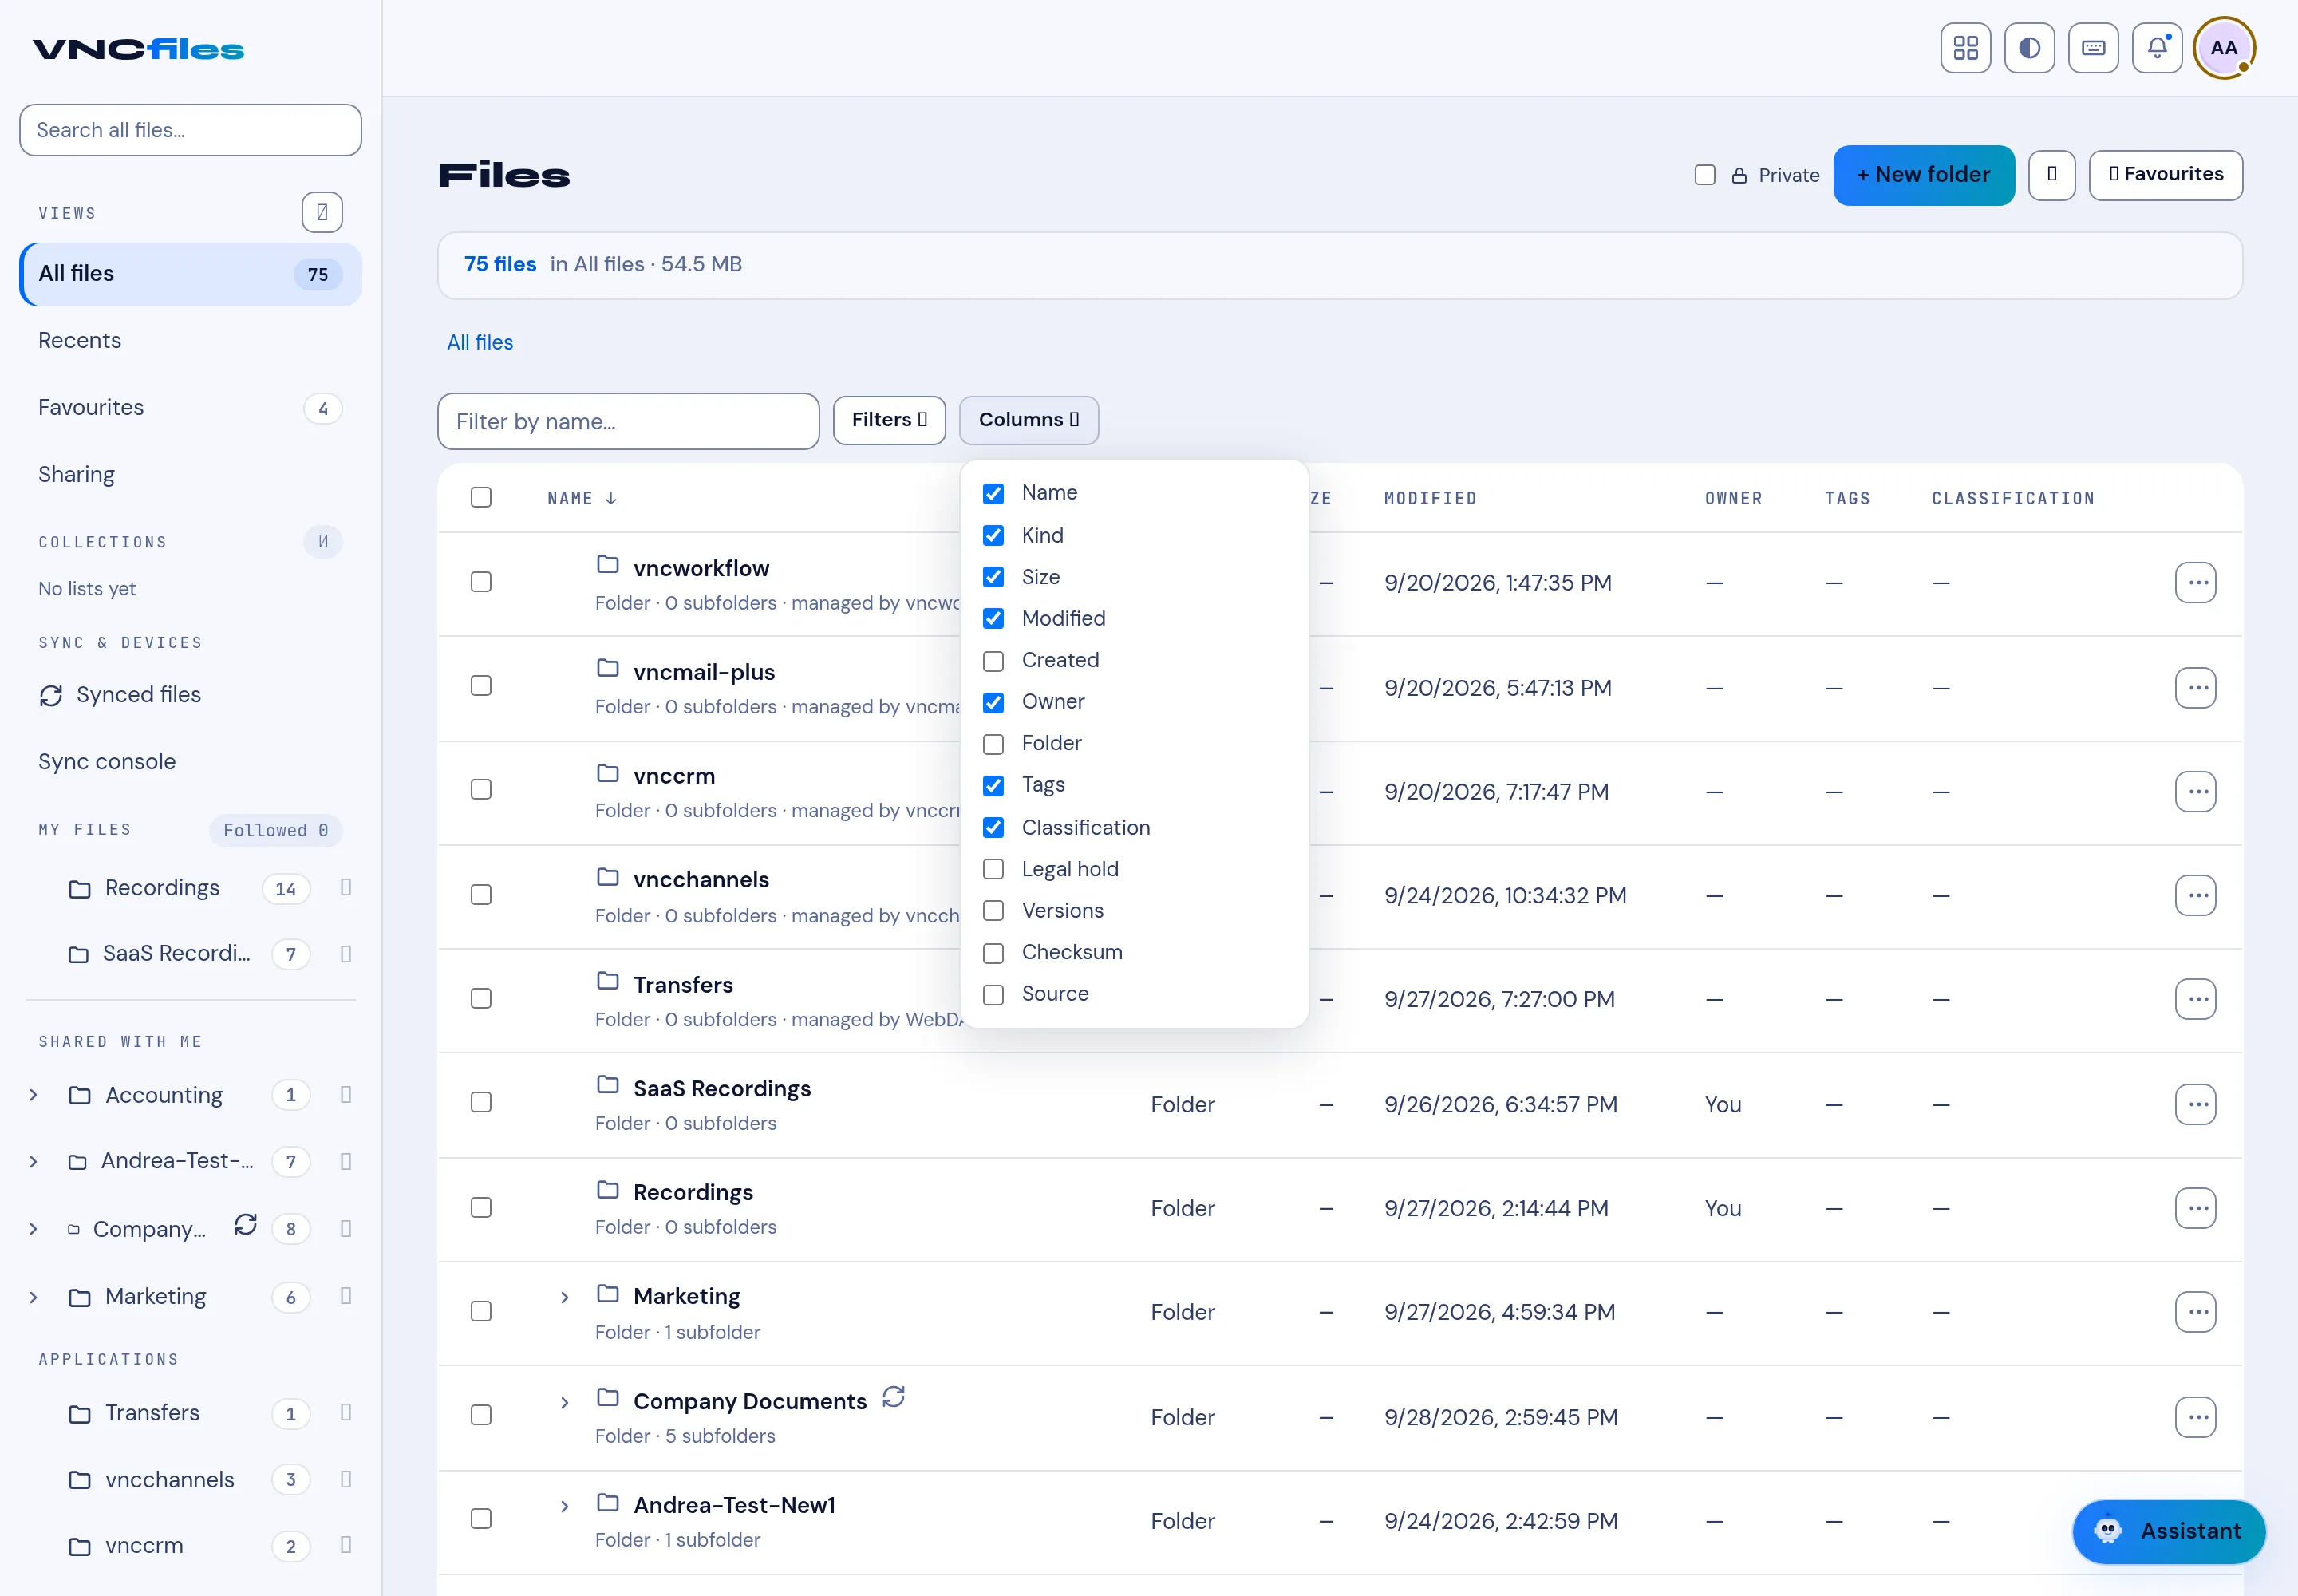Select all rows with header checkbox

tap(481, 497)
